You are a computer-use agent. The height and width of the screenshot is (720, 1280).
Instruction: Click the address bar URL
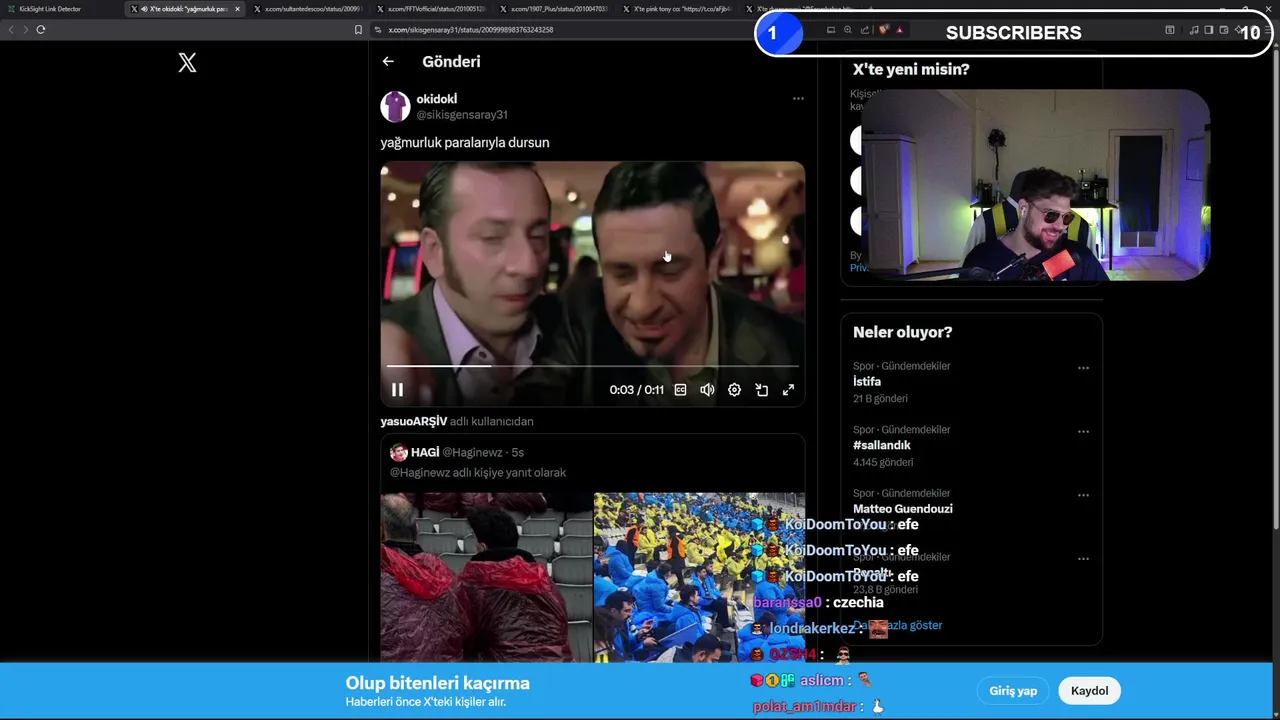click(470, 30)
